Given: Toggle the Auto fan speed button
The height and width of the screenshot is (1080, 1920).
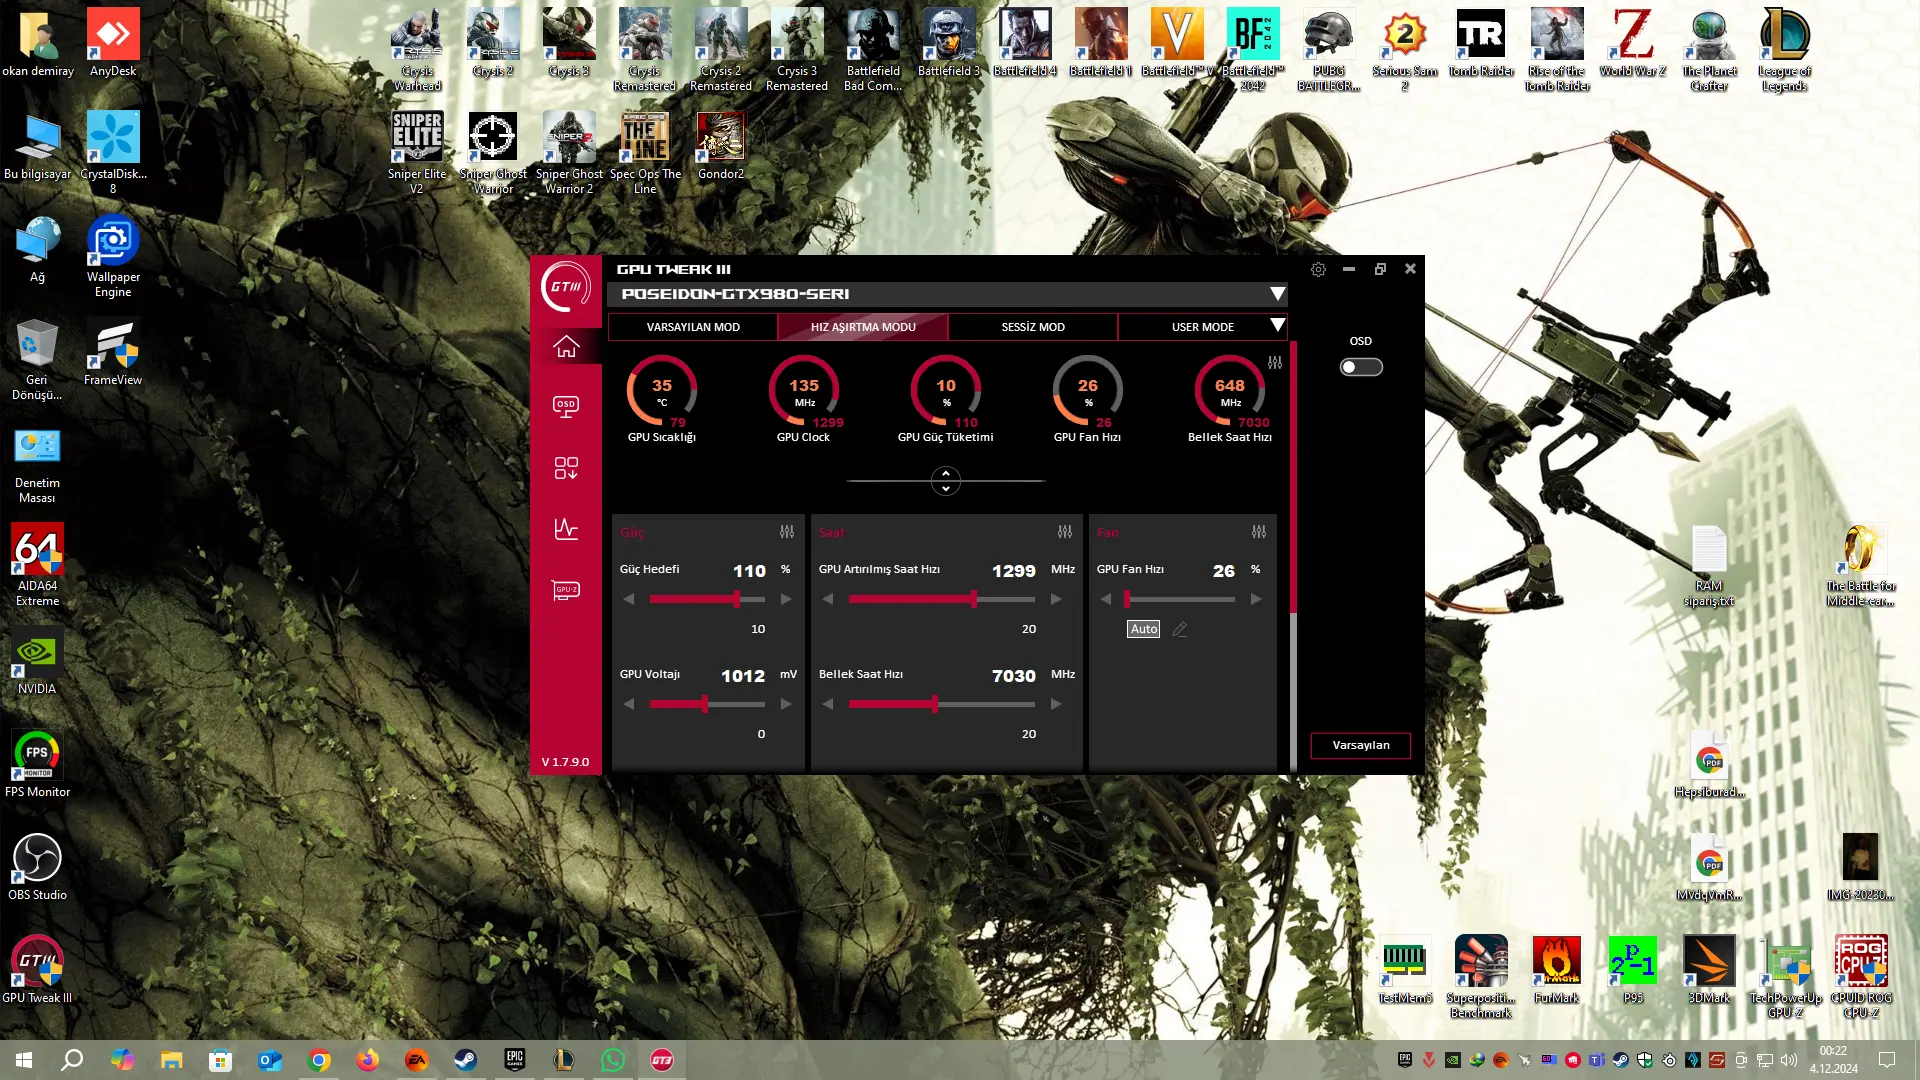Looking at the screenshot, I should 1144,629.
